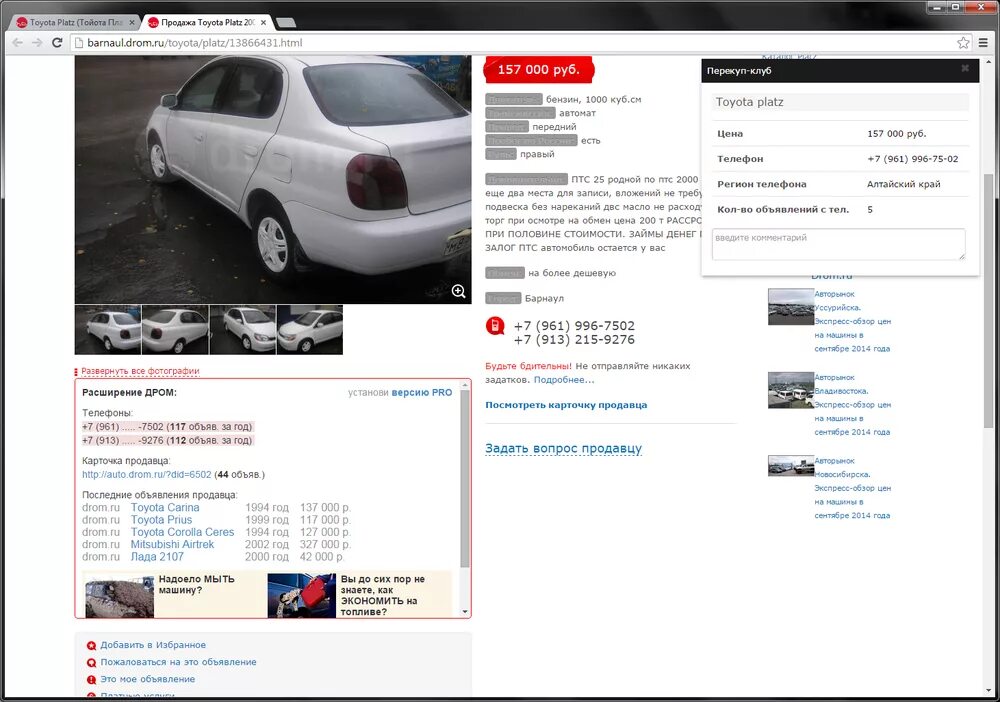Expand all photos via Развернуть все фотографии
This screenshot has height=702, width=1000.
tap(140, 371)
